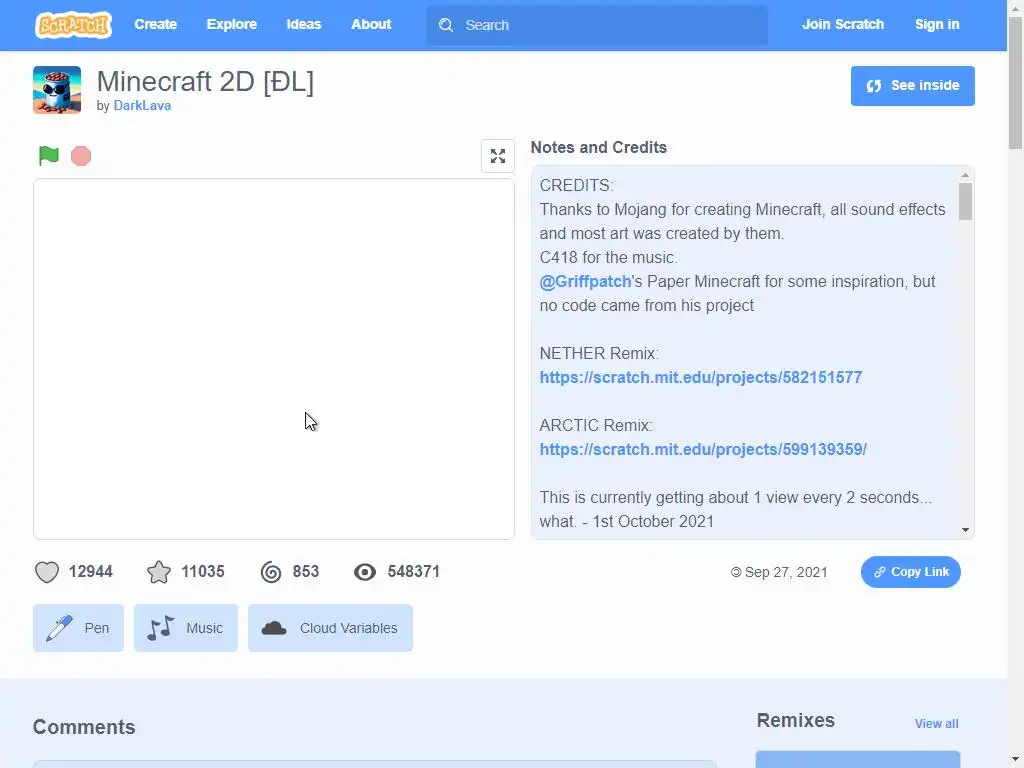The height and width of the screenshot is (768, 1024).
Task: Click the C418 for the music line
Action: [x=608, y=257]
